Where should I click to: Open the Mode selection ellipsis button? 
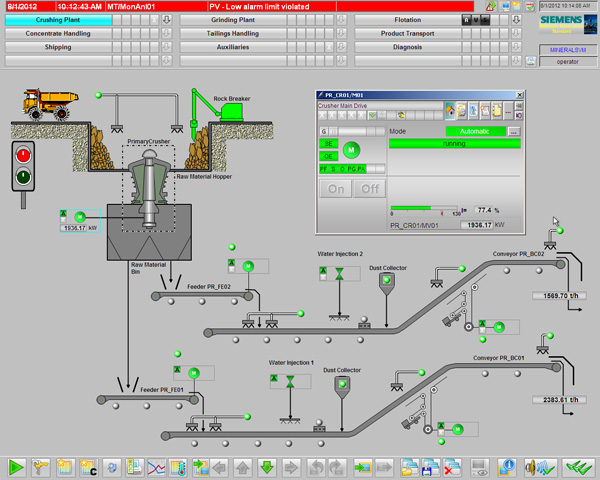pyautogui.click(x=514, y=131)
